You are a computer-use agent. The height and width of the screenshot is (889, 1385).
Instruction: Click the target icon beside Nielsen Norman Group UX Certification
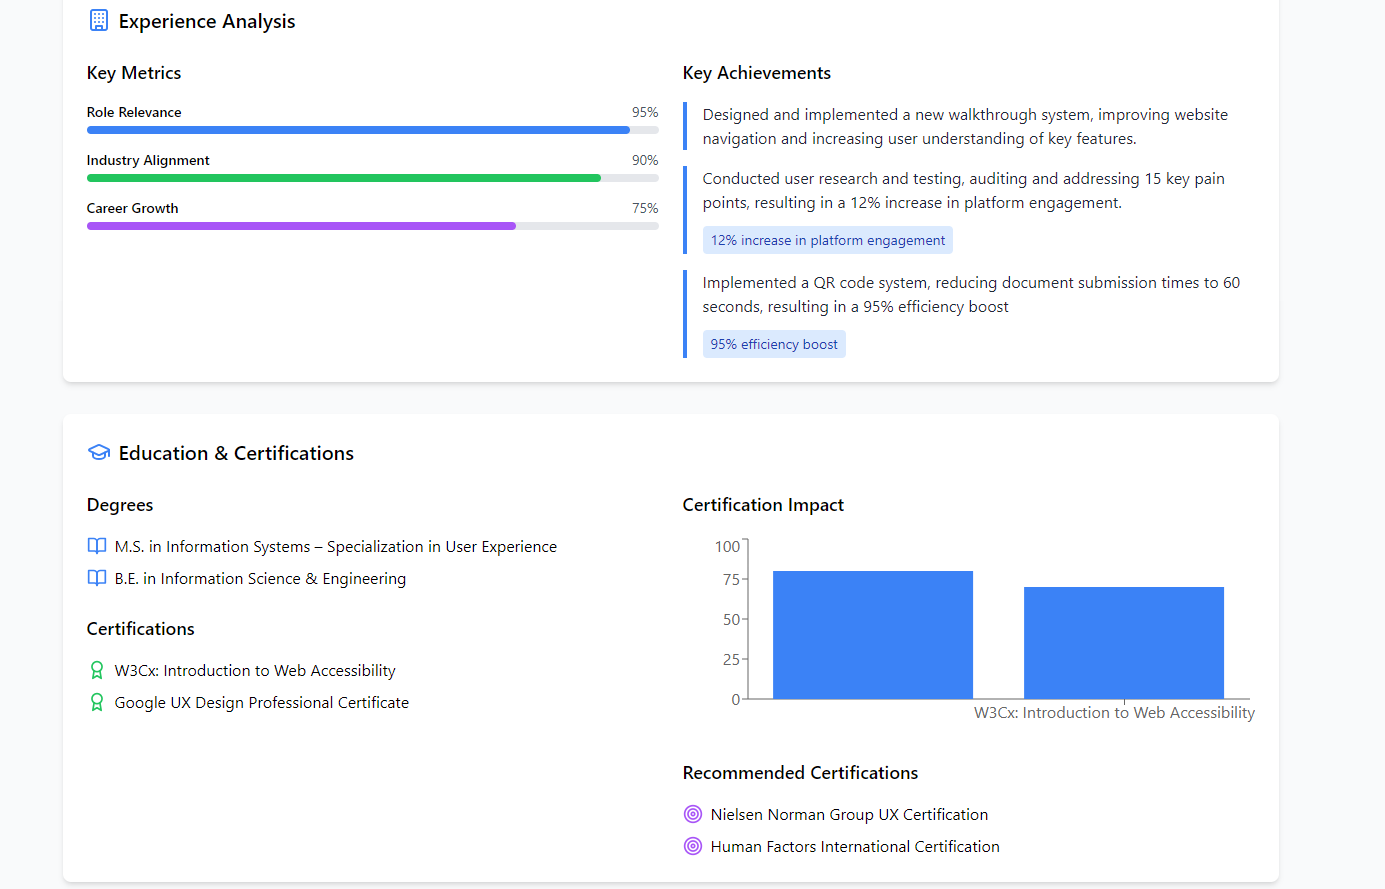[693, 814]
